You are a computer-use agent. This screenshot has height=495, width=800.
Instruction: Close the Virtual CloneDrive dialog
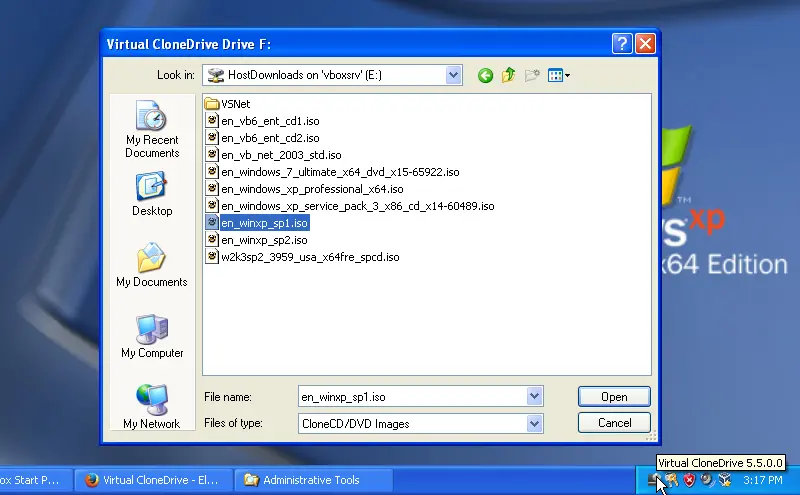click(x=645, y=44)
